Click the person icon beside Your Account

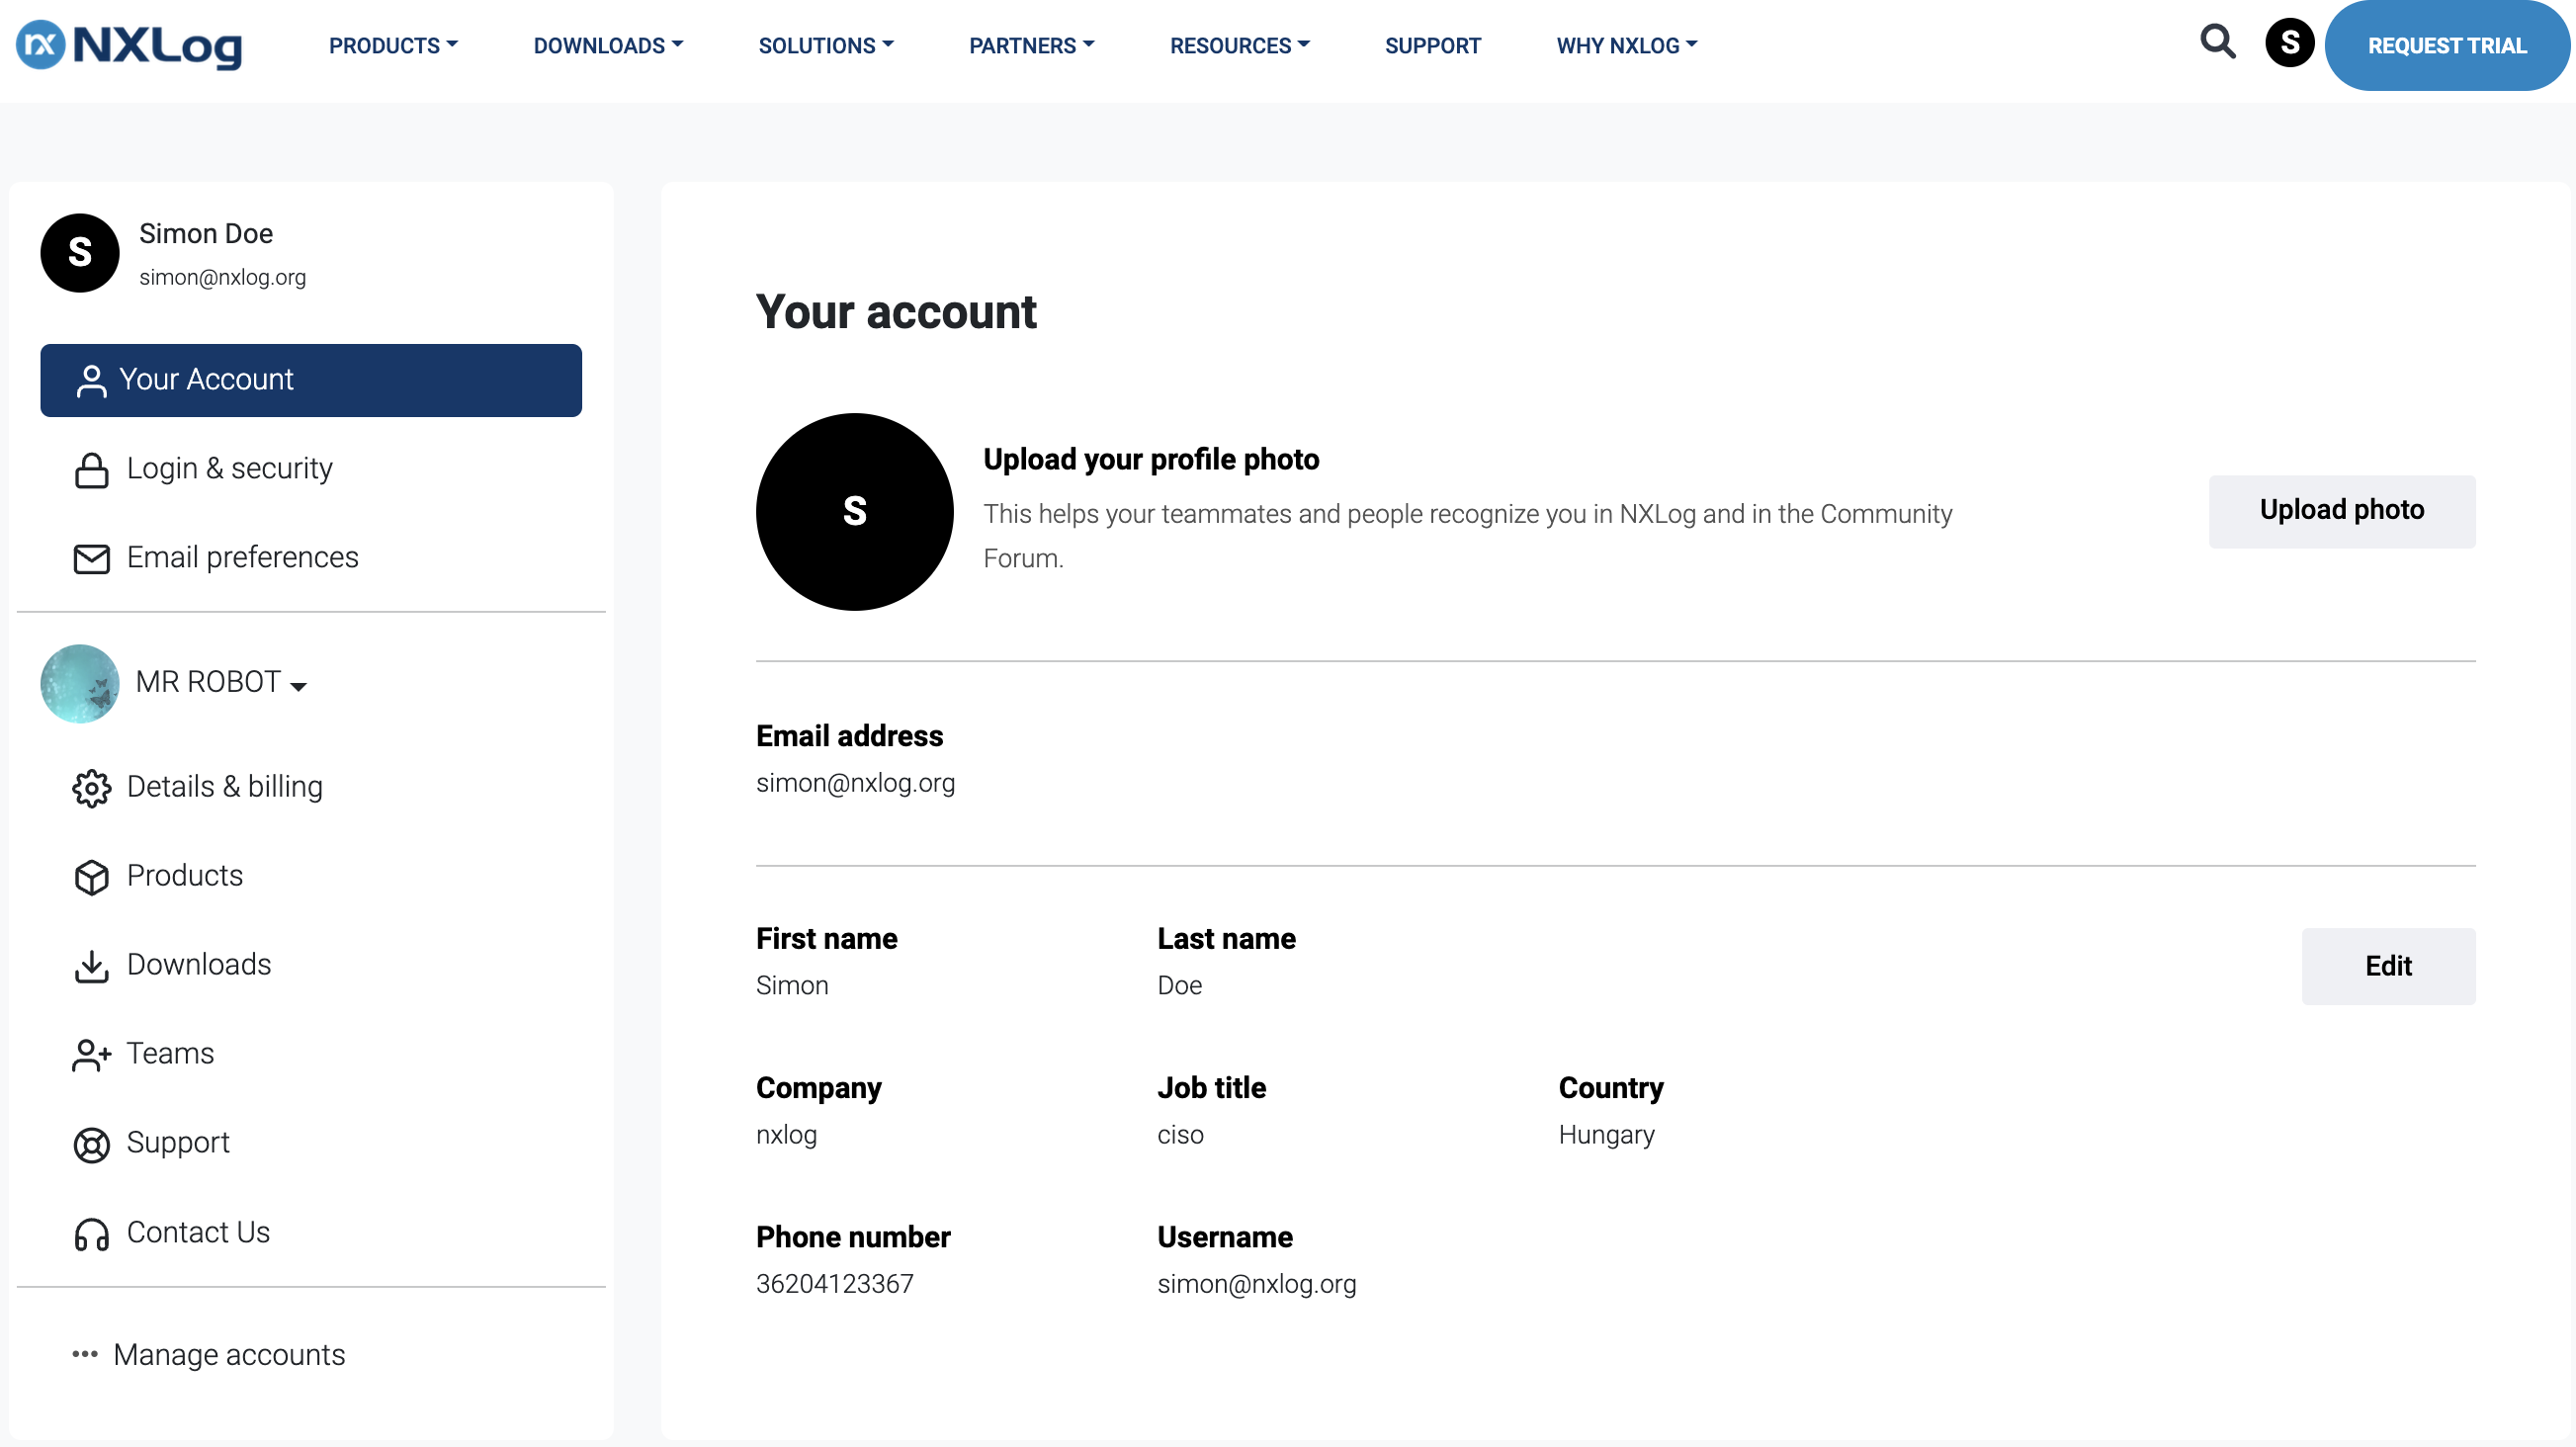[91, 380]
